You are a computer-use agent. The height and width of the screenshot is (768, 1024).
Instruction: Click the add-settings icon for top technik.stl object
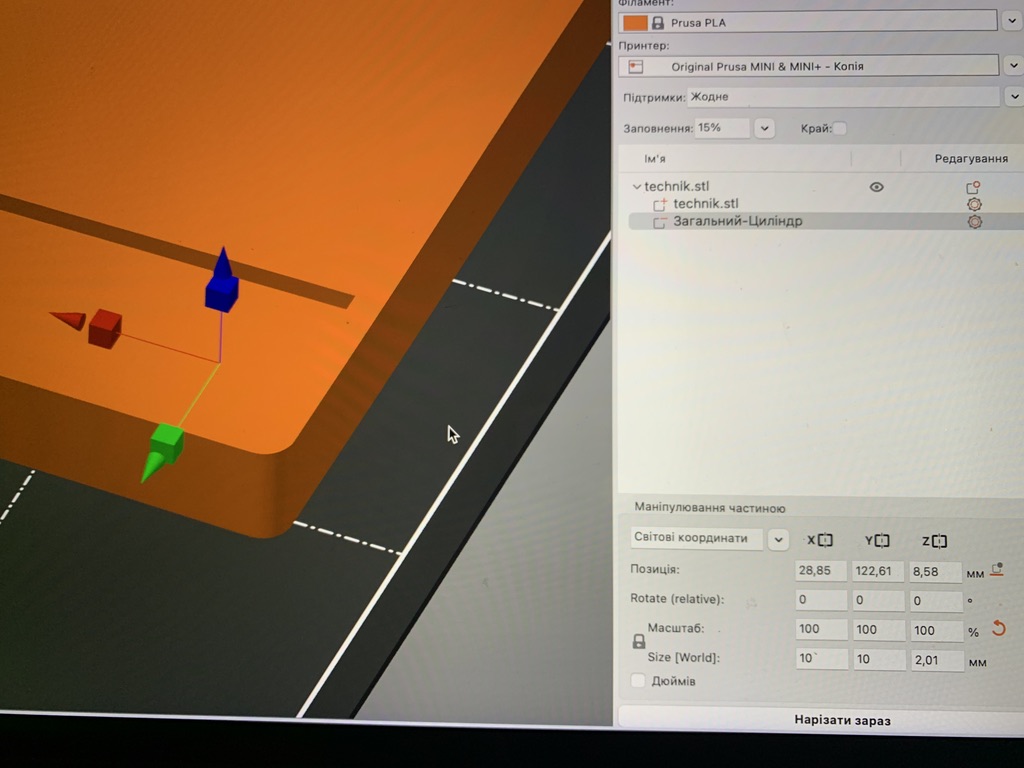973,187
